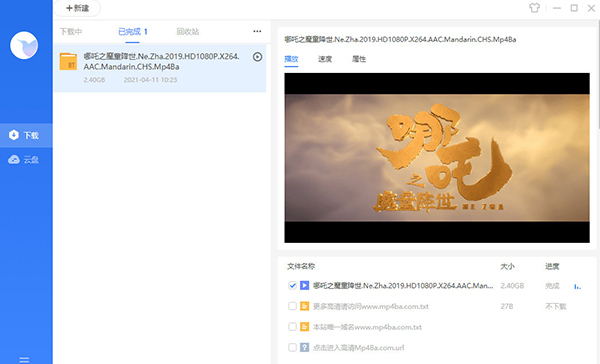Uncheck the 哪吒之魔童降世 video file checkbox
This screenshot has width=600, height=364.
pyautogui.click(x=292, y=286)
